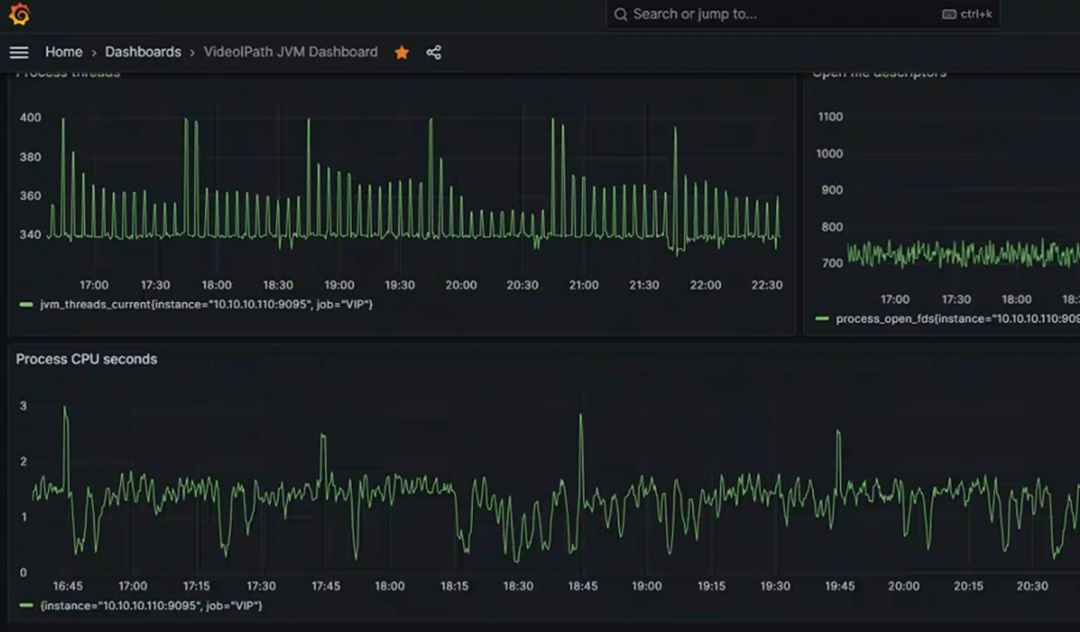Click the search magnifier icon

click(x=621, y=14)
